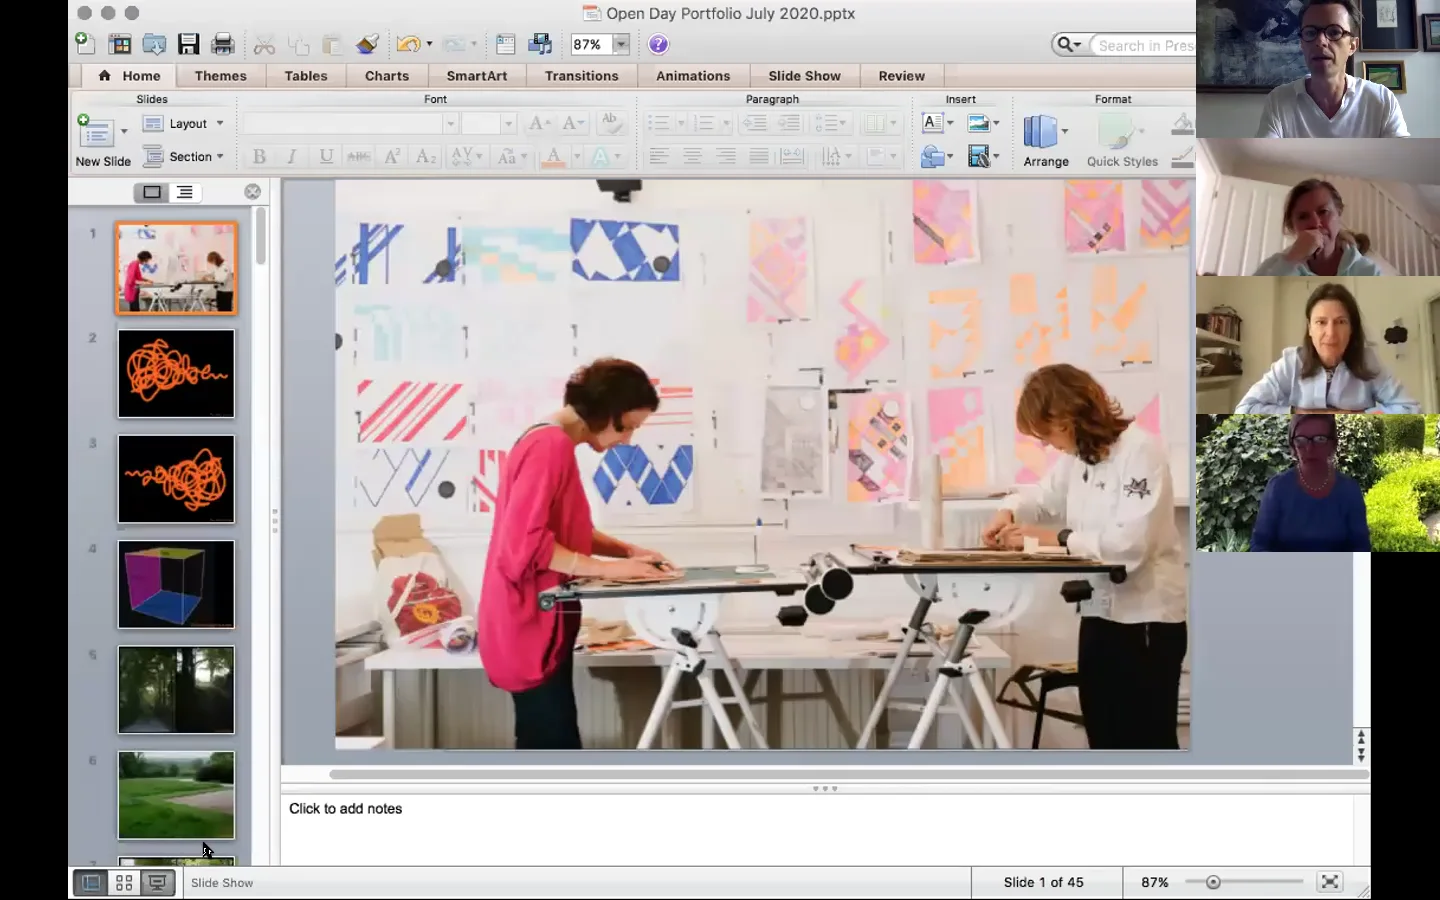Screen dimensions: 1440x900
Task: Click the Paste clipboard icon
Action: (332, 45)
